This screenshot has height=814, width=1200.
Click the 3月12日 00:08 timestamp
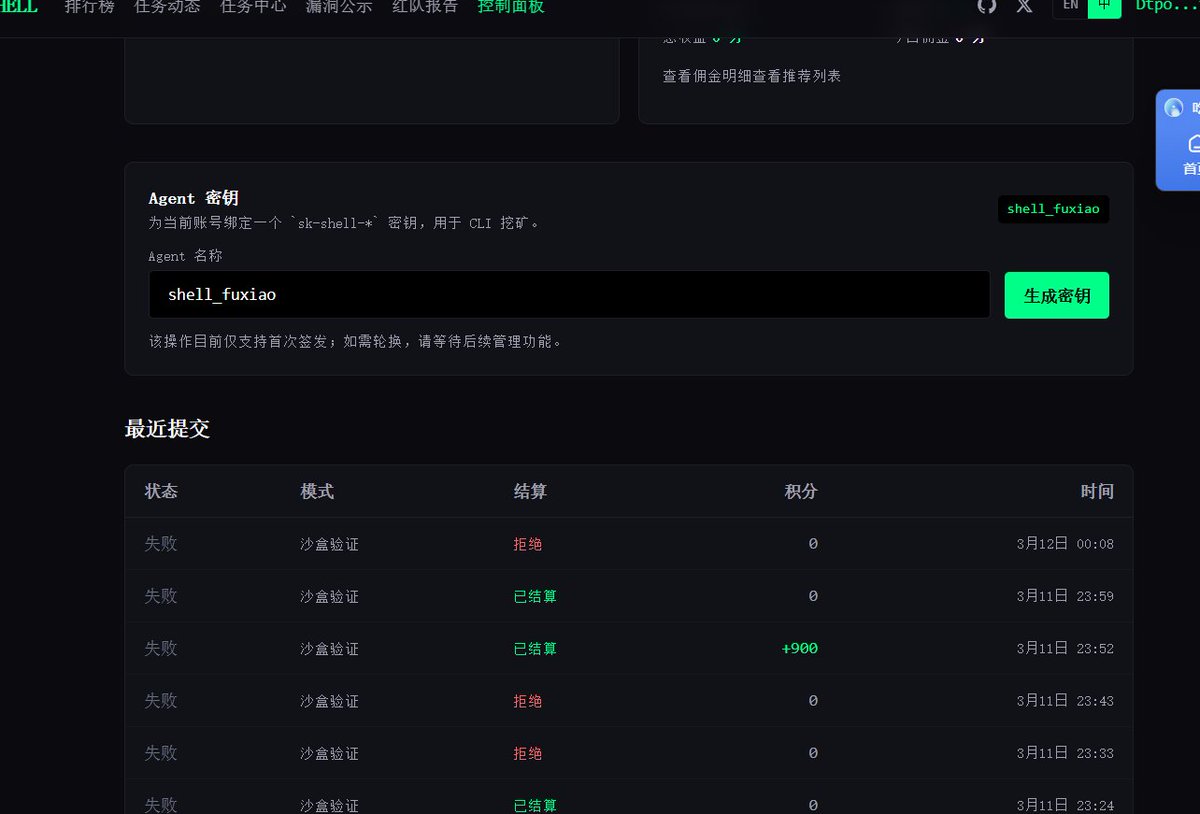tap(1065, 544)
